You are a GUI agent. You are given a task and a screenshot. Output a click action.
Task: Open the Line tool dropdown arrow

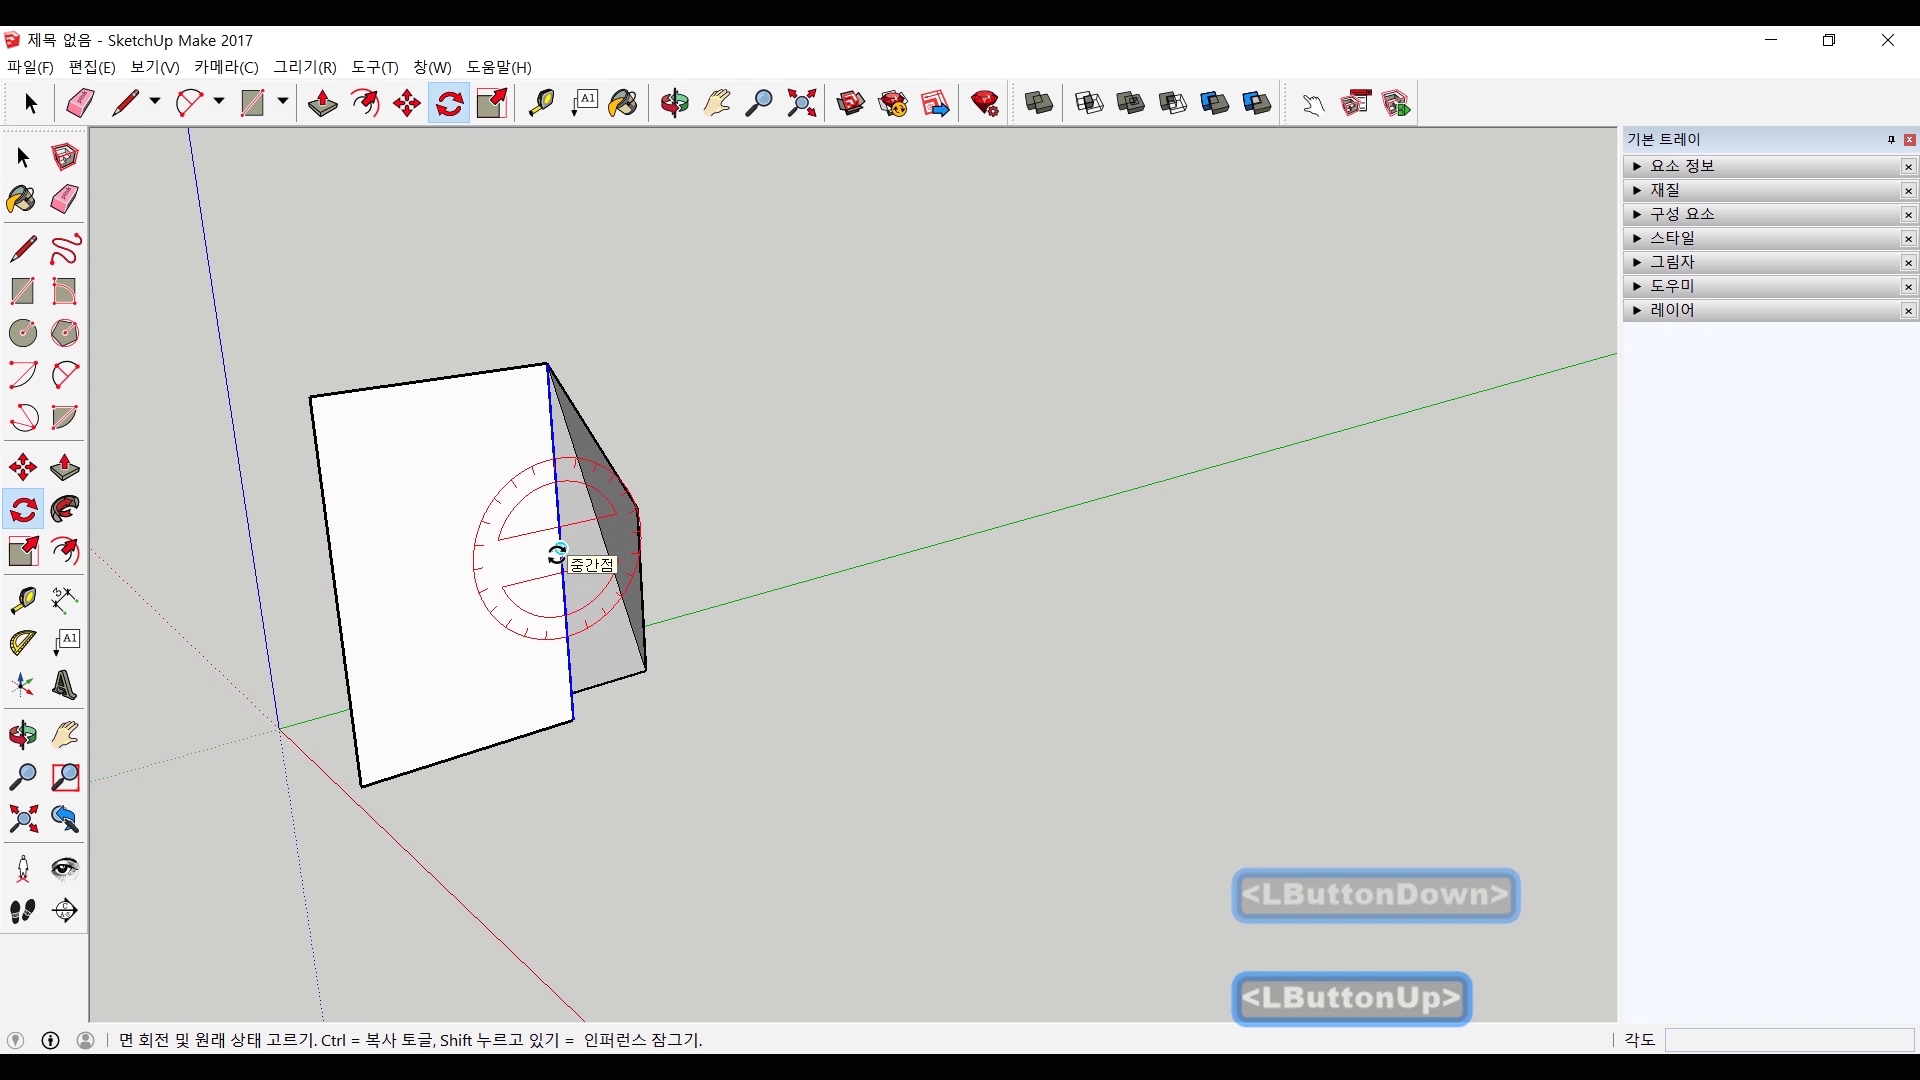coord(155,102)
